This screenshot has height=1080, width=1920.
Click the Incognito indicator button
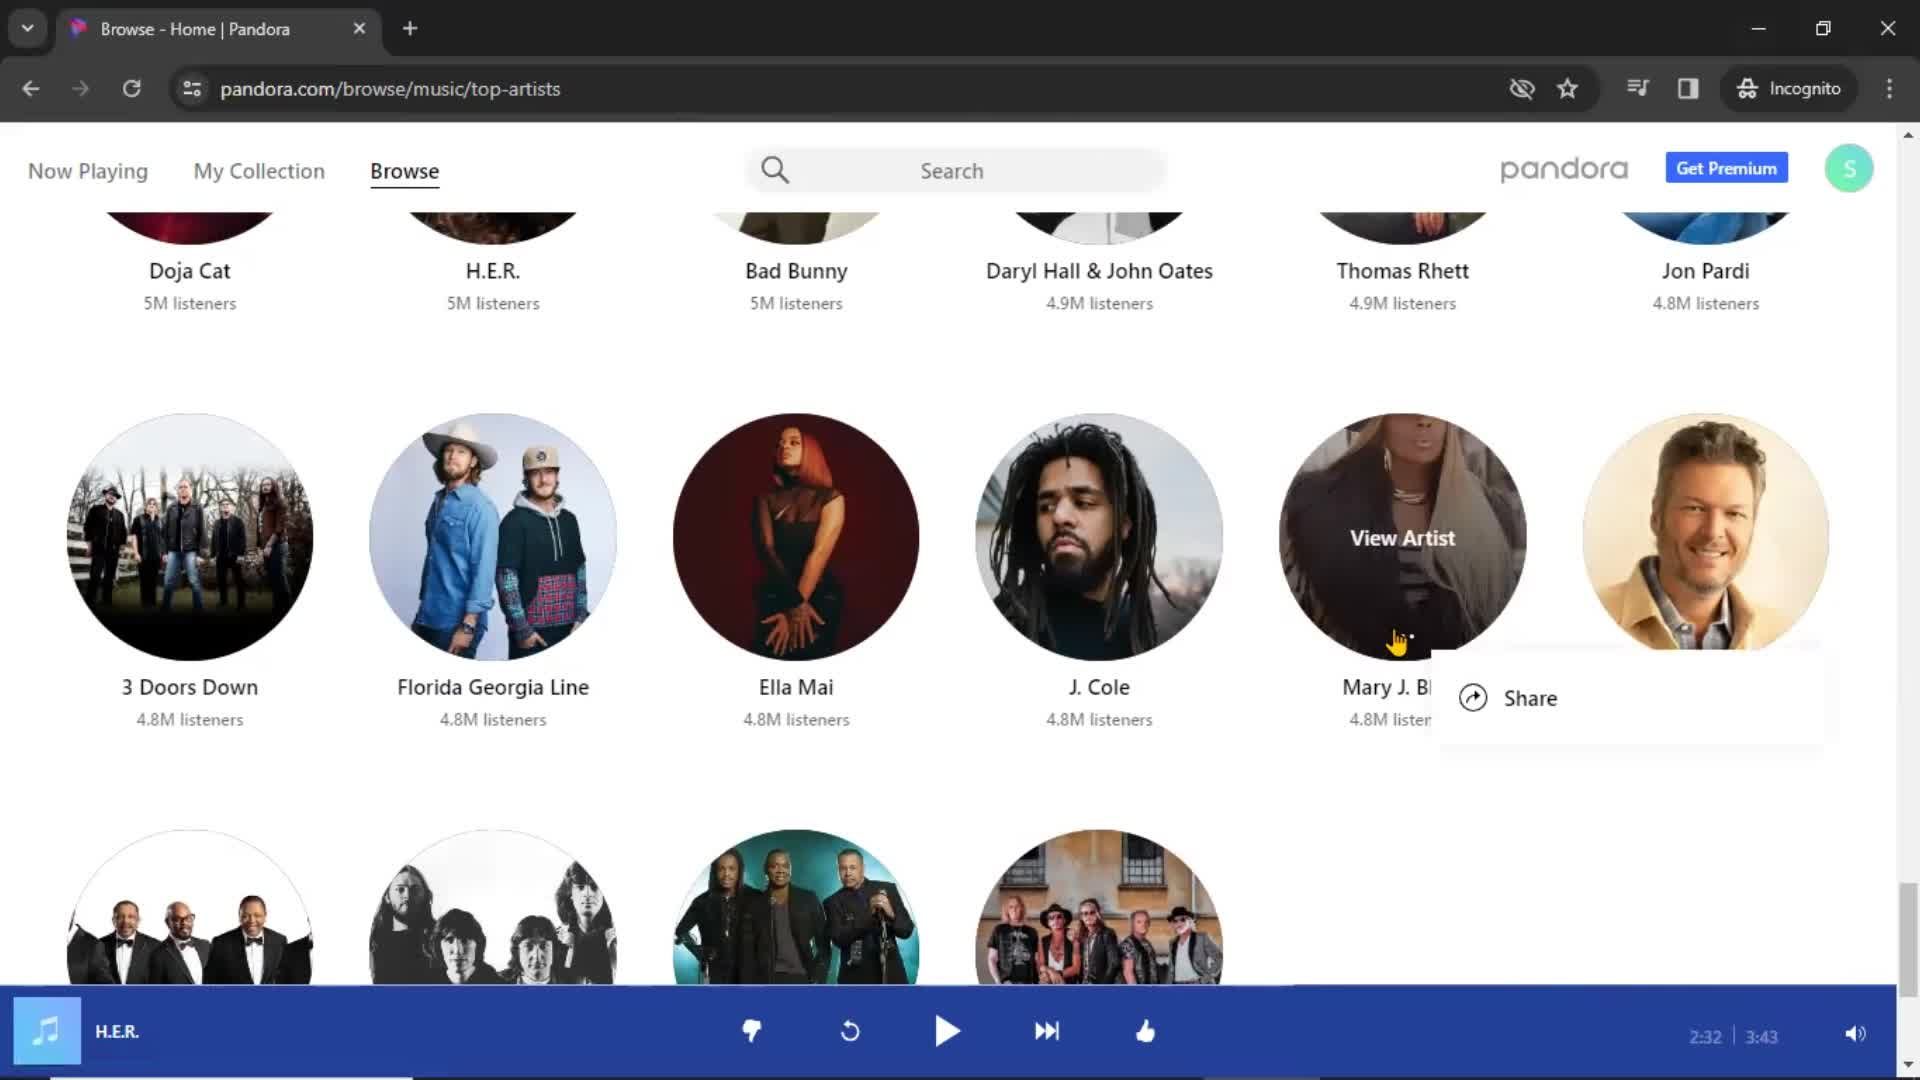pos(1788,88)
